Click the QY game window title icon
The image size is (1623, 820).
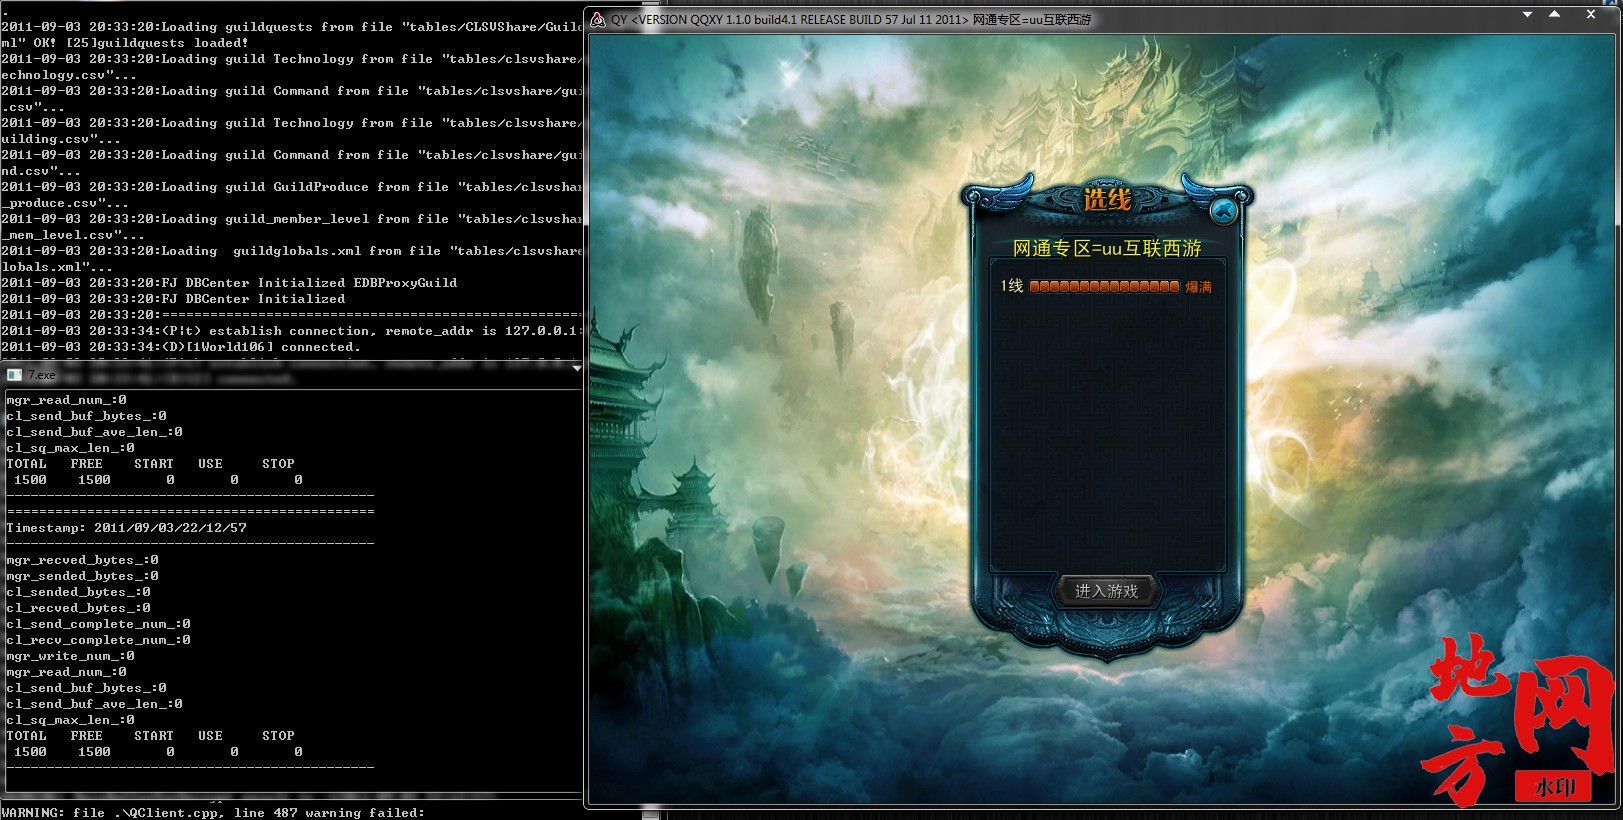tap(597, 19)
